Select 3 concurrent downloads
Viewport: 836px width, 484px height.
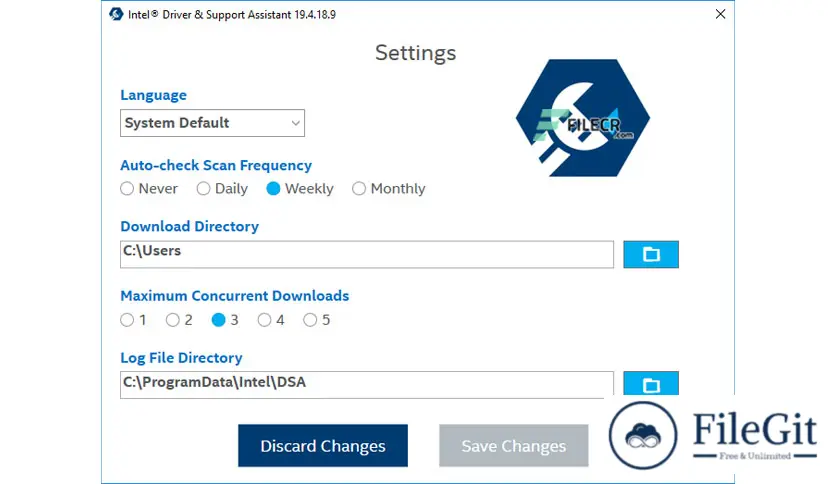(219, 320)
